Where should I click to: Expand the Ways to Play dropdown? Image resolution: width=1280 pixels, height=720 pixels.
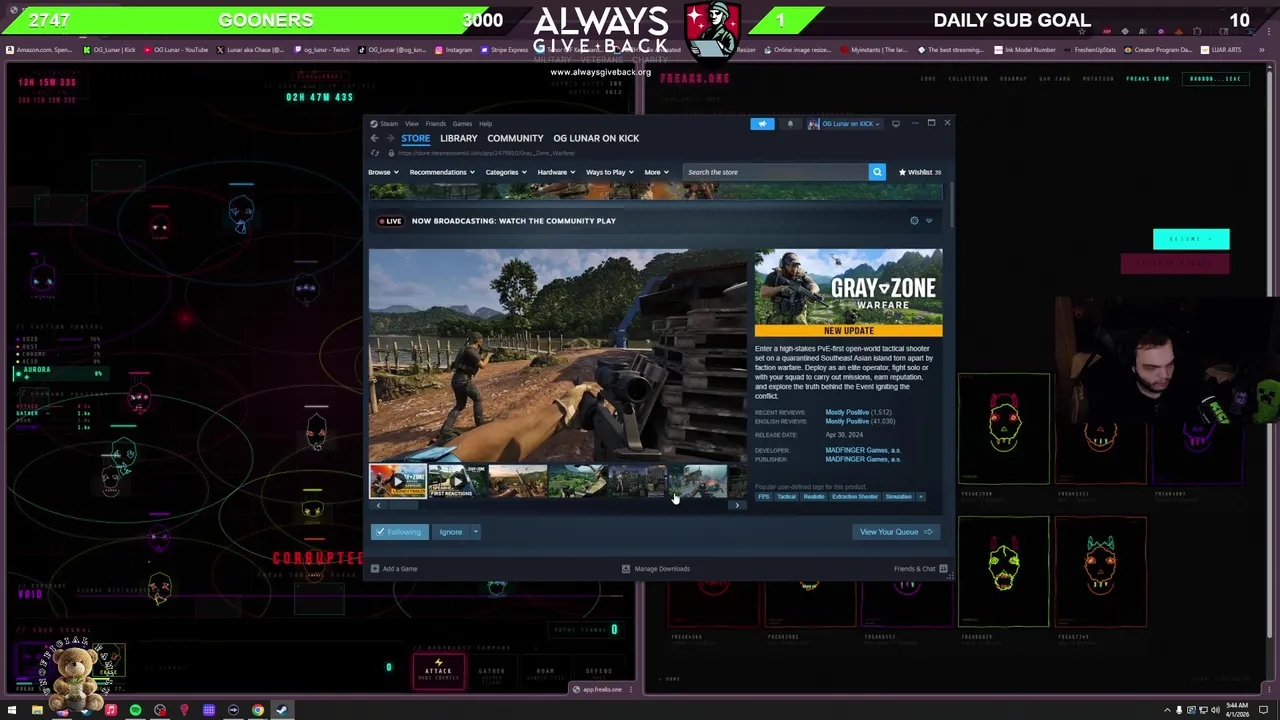(x=610, y=172)
